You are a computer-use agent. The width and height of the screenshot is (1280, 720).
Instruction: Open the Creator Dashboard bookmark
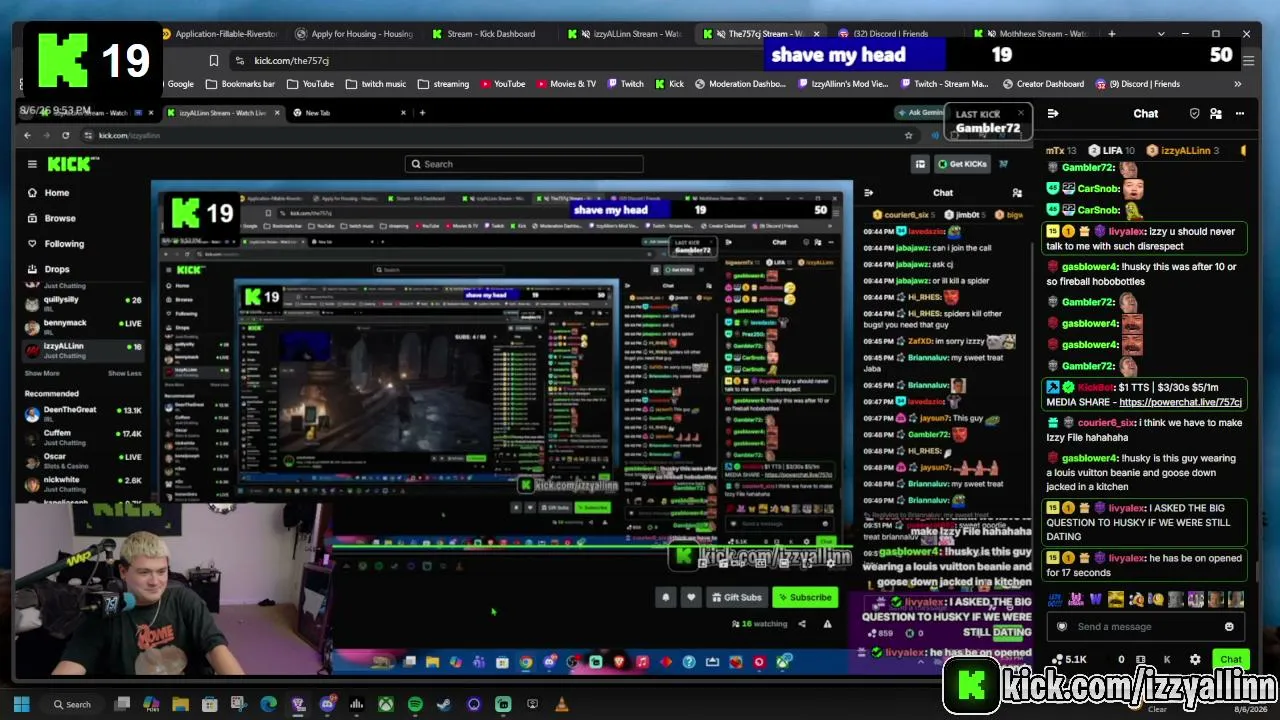click(1042, 84)
